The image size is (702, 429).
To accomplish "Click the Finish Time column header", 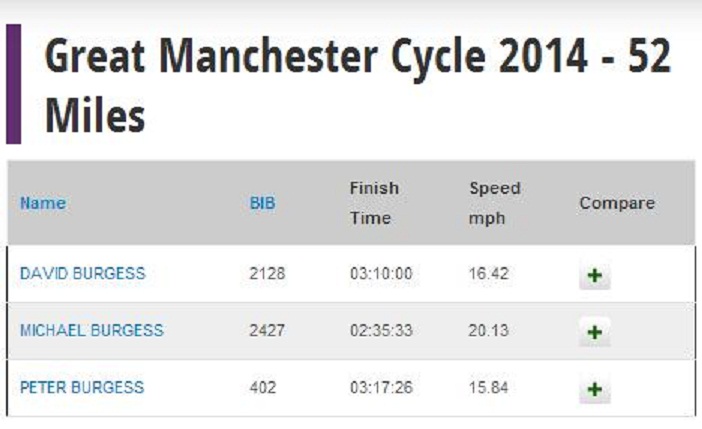I will tap(374, 203).
